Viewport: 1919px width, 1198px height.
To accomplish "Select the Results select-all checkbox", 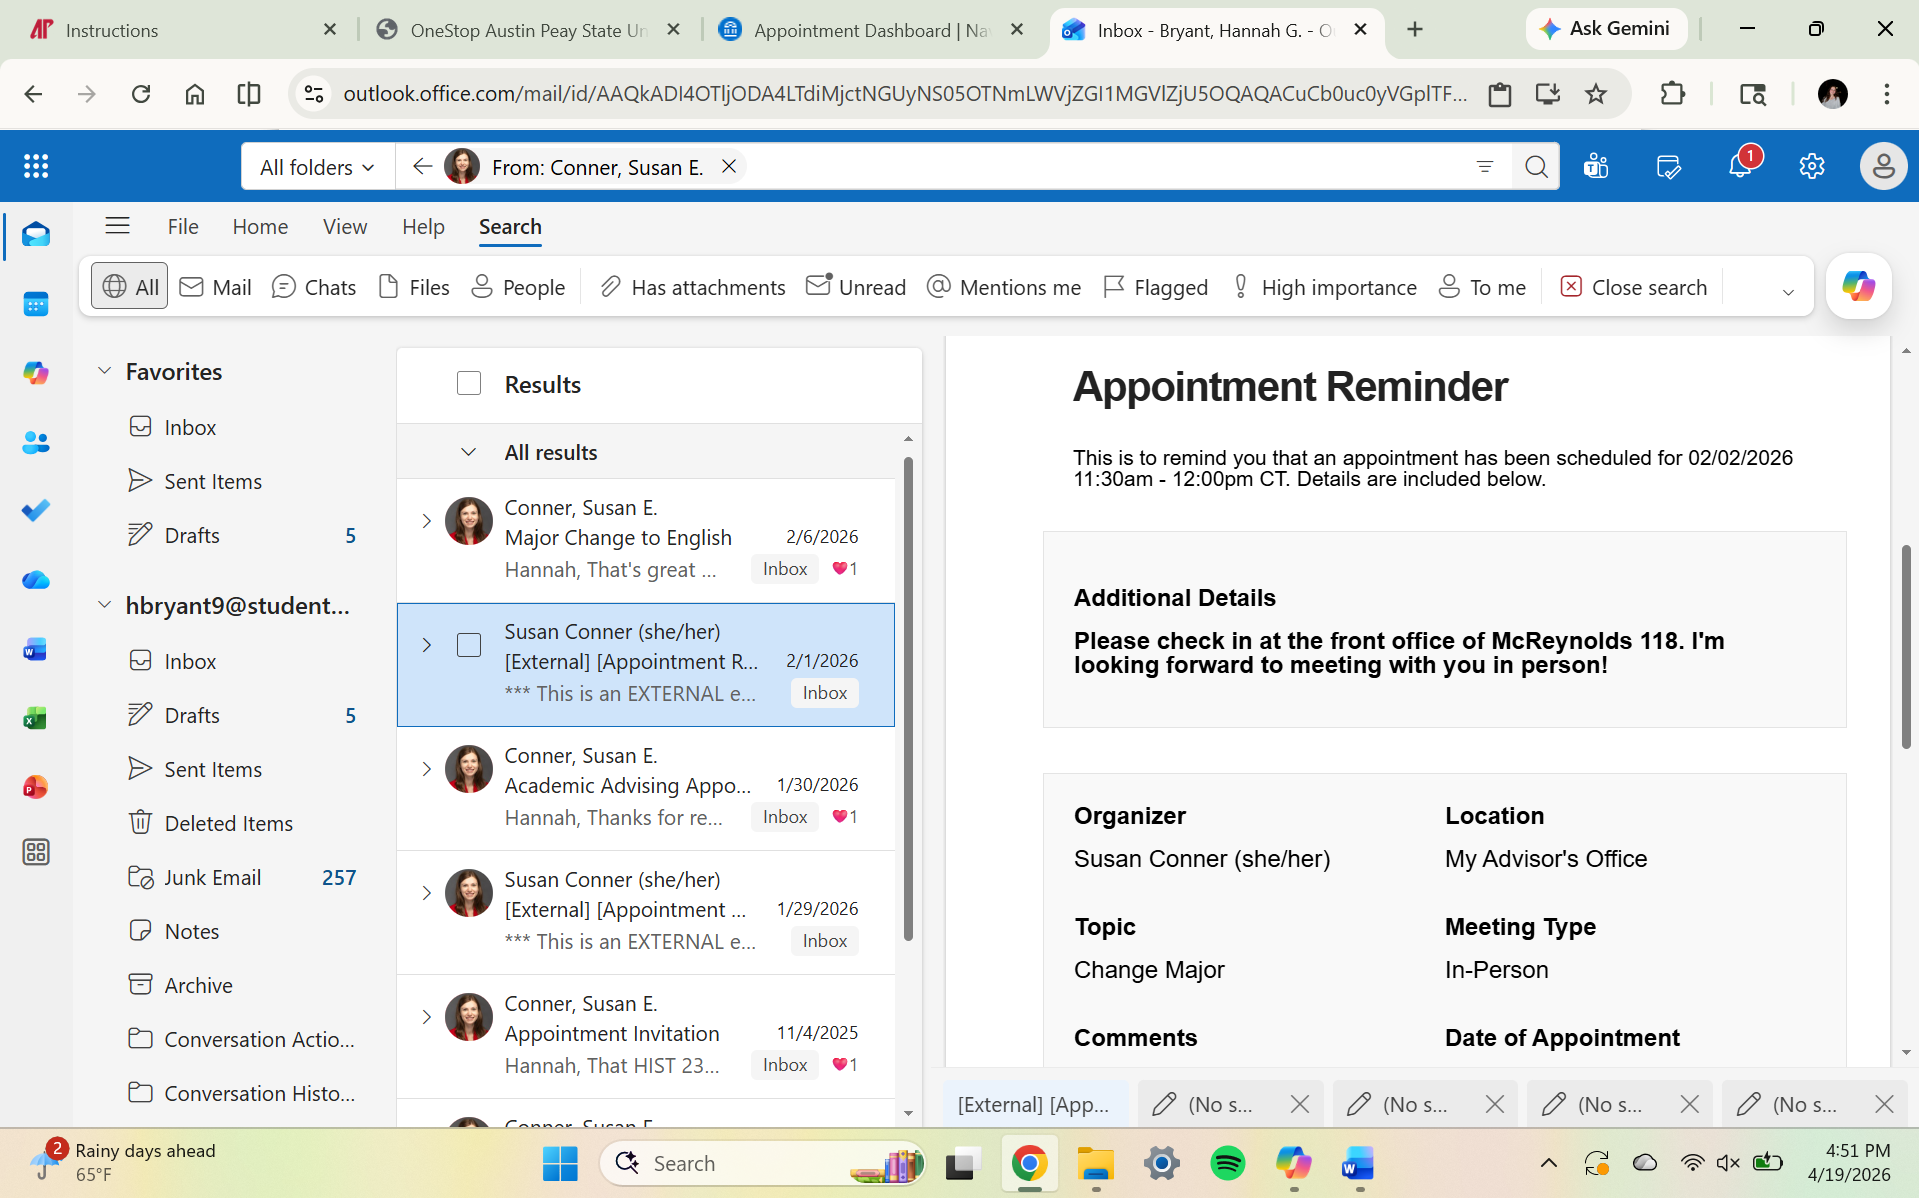I will 469,383.
